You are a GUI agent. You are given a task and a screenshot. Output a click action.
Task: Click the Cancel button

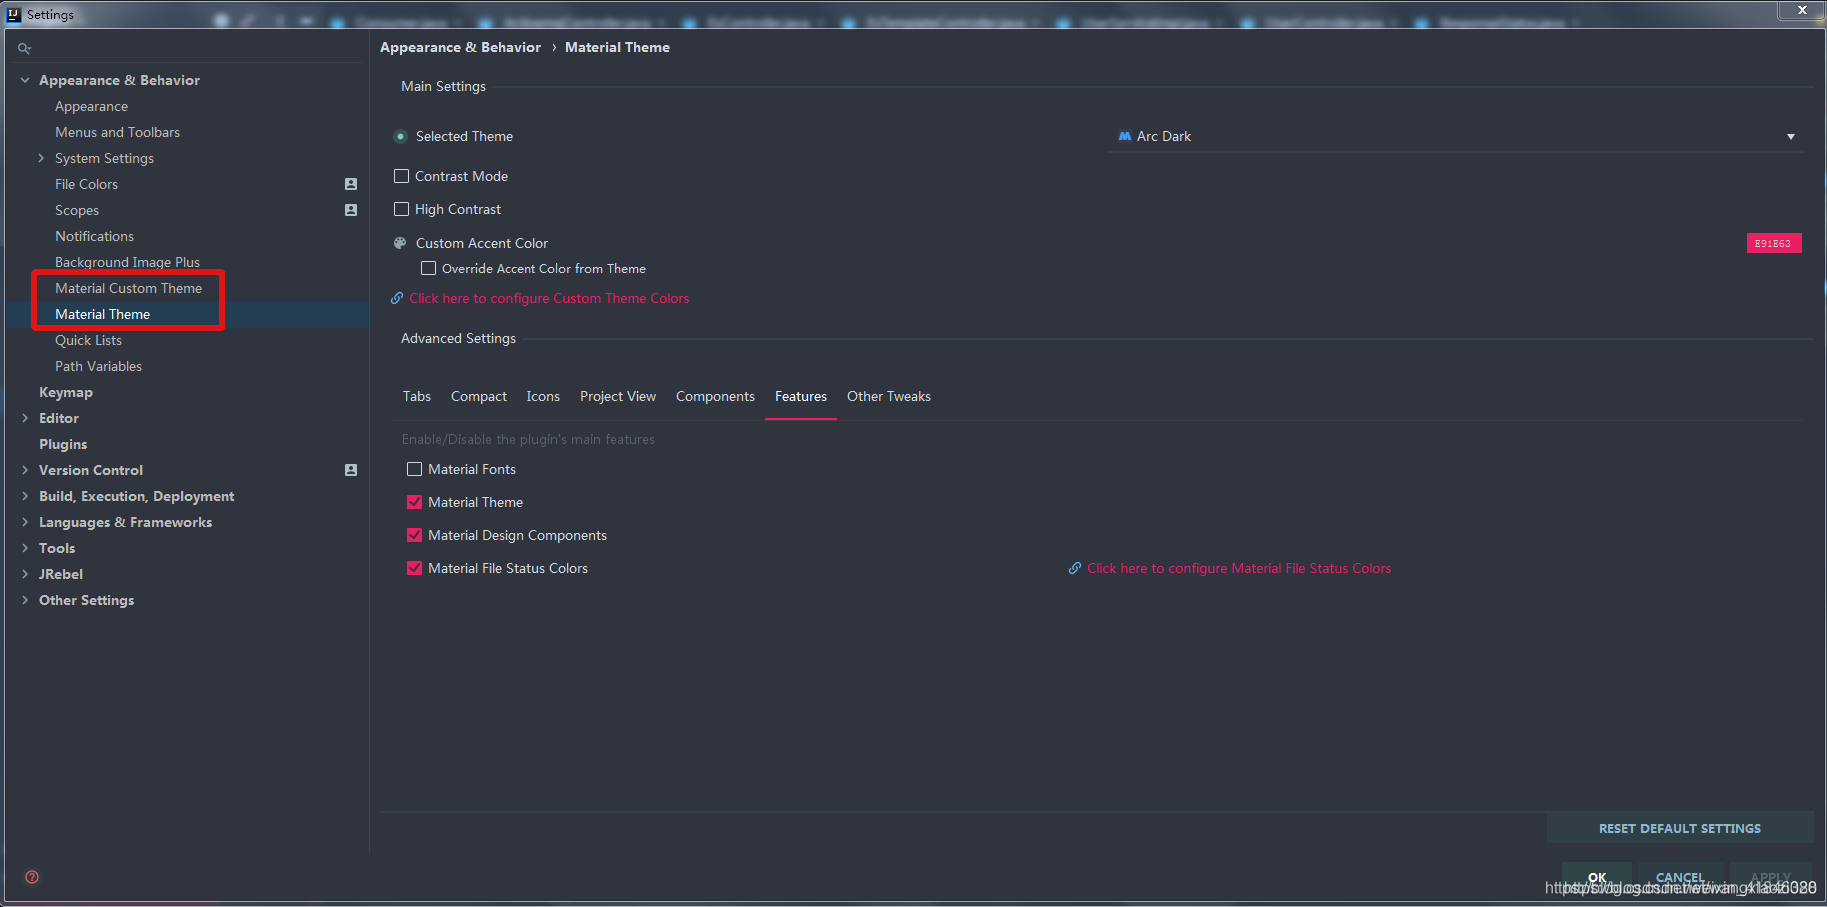pyautogui.click(x=1680, y=877)
